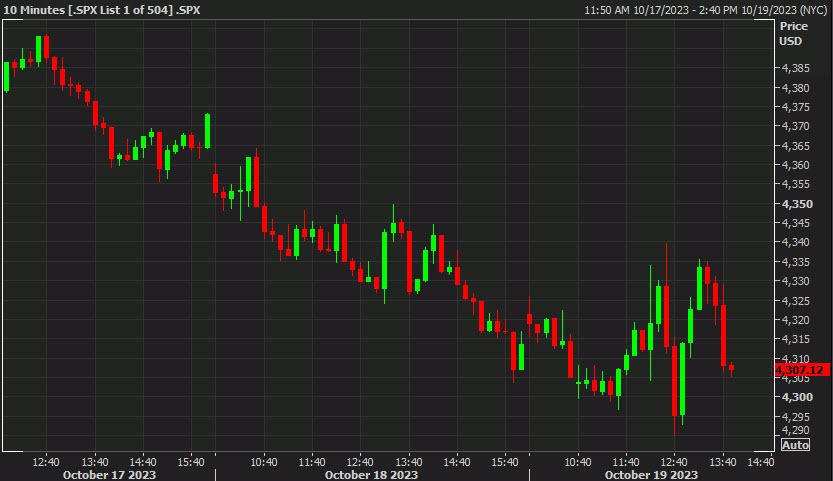
Task: Click the 10:40 time label under October 19
Action: click(577, 462)
